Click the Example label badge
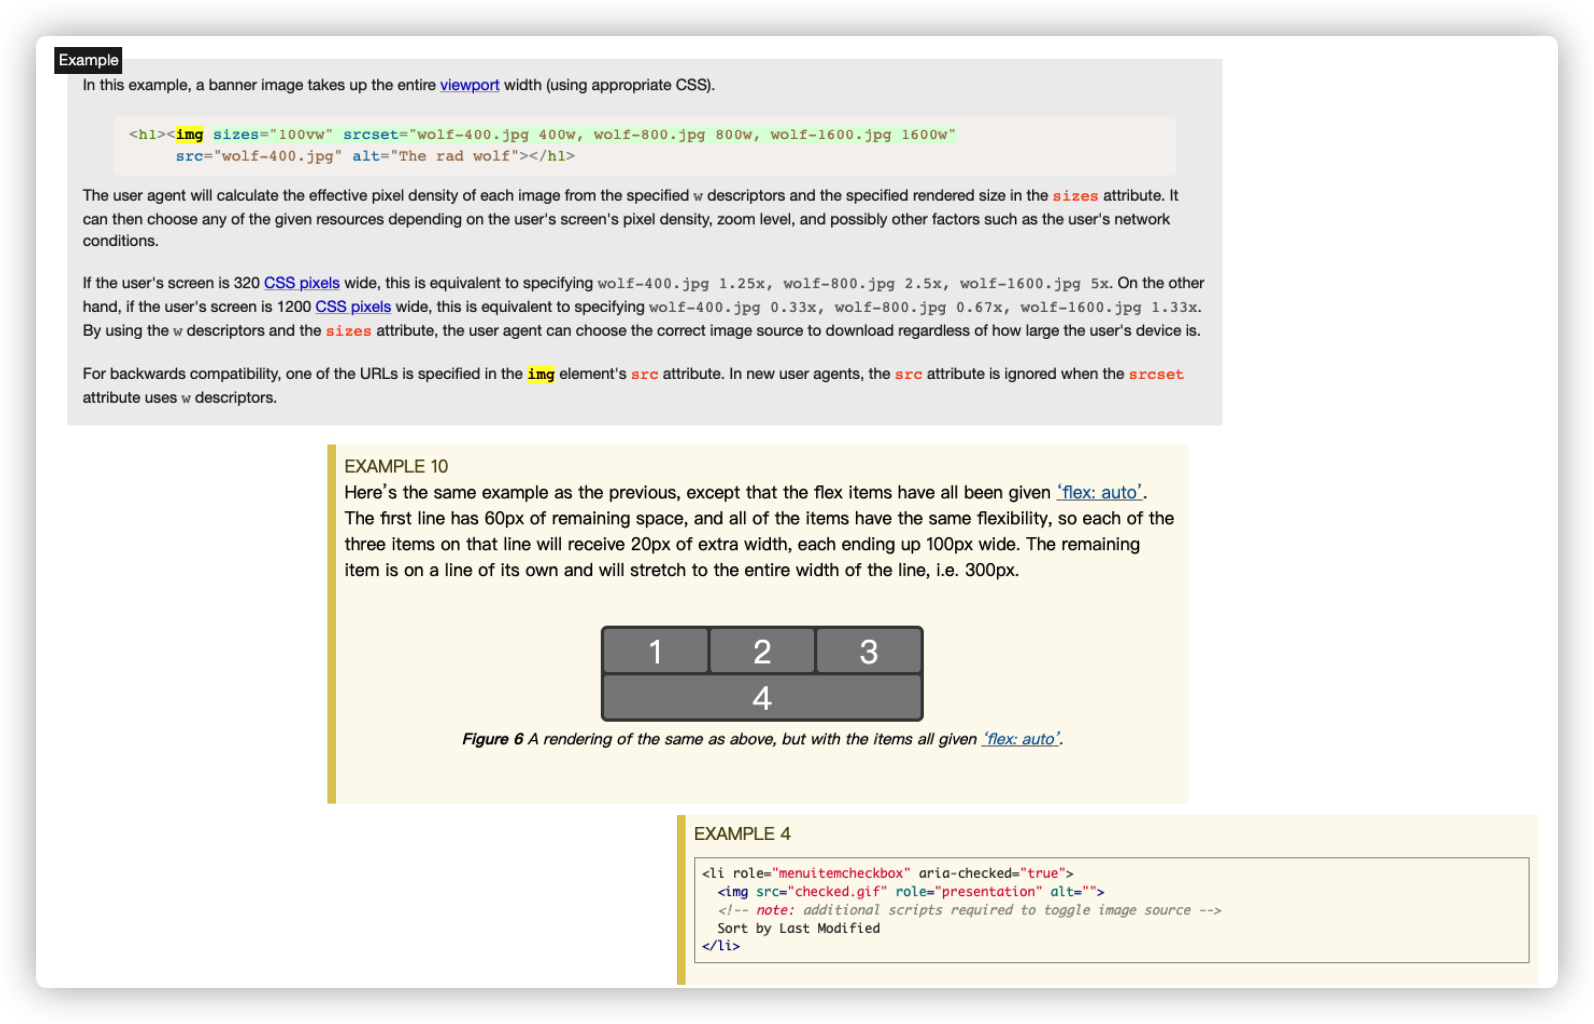The width and height of the screenshot is (1594, 1024). 88,60
